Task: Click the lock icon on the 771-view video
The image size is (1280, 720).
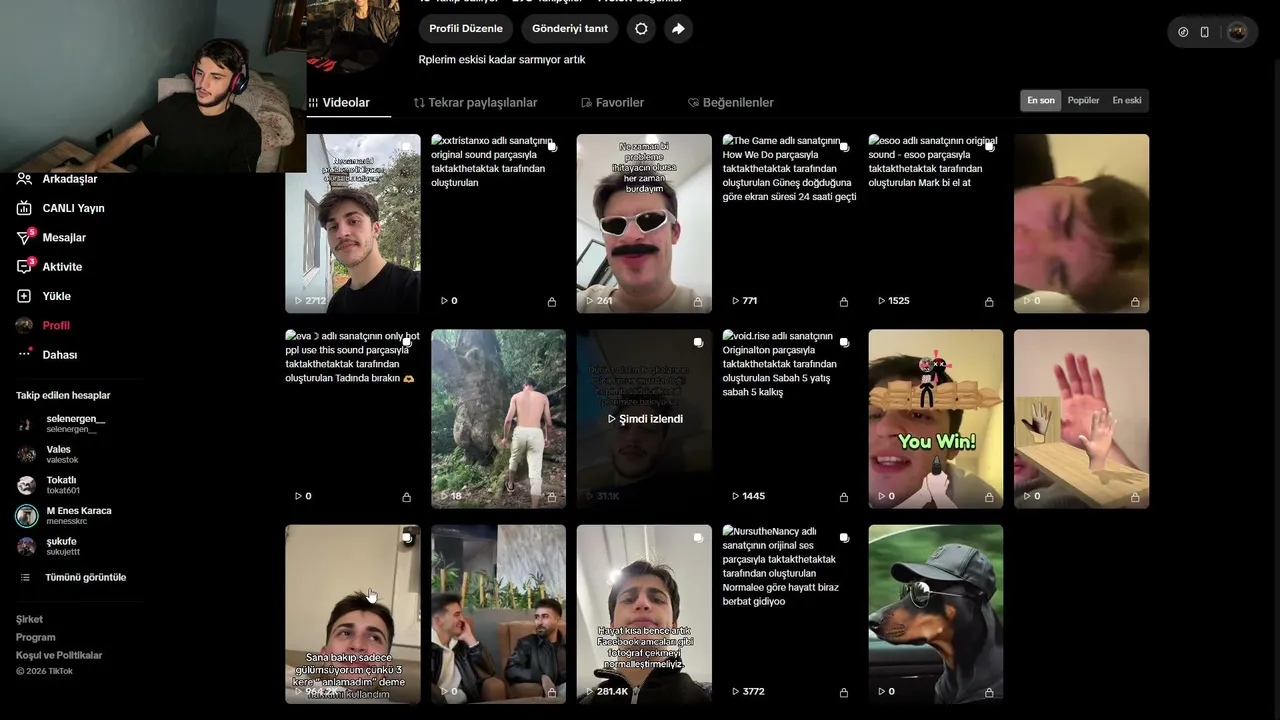Action: (x=843, y=301)
